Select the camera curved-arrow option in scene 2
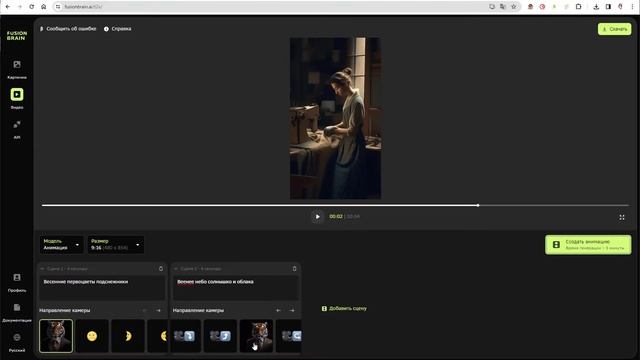 220,336
